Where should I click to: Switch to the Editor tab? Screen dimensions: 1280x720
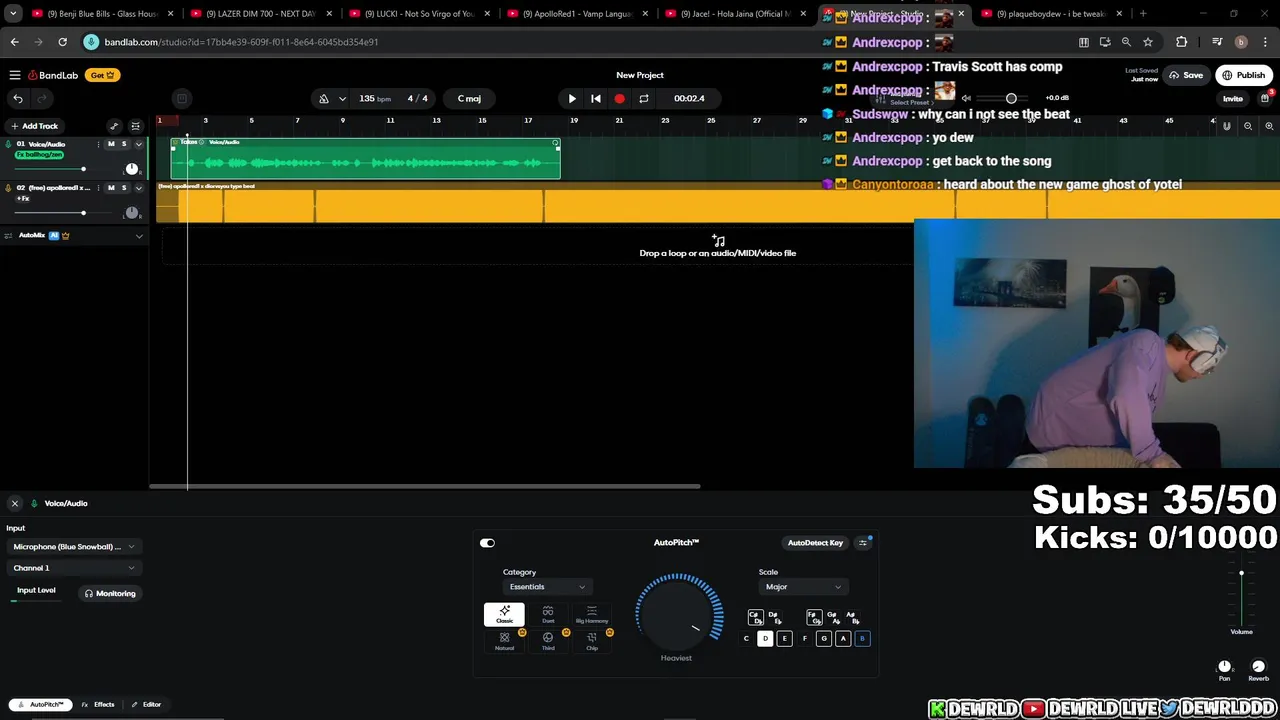click(x=146, y=704)
